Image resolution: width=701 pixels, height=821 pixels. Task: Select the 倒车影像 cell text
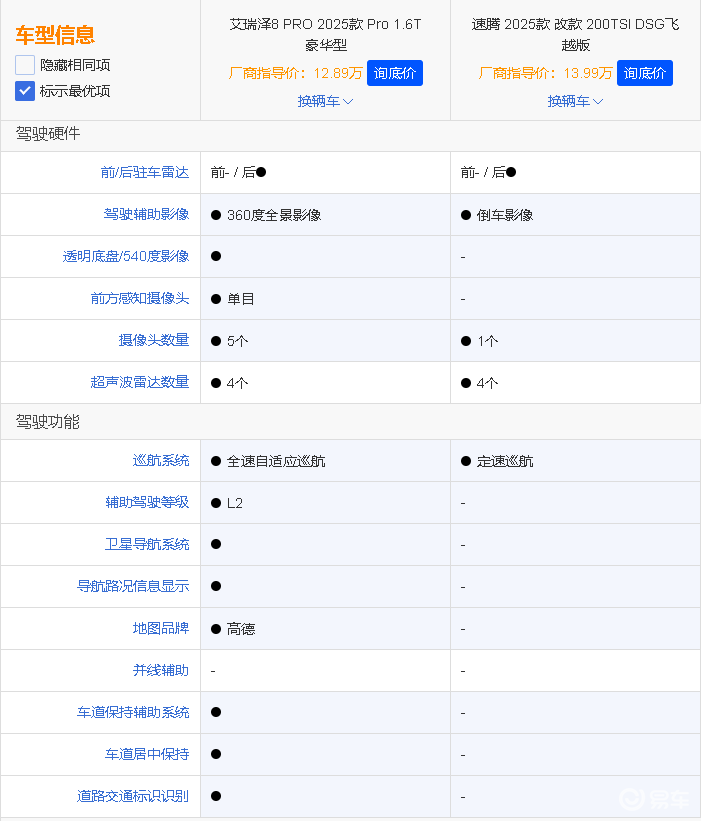click(505, 215)
